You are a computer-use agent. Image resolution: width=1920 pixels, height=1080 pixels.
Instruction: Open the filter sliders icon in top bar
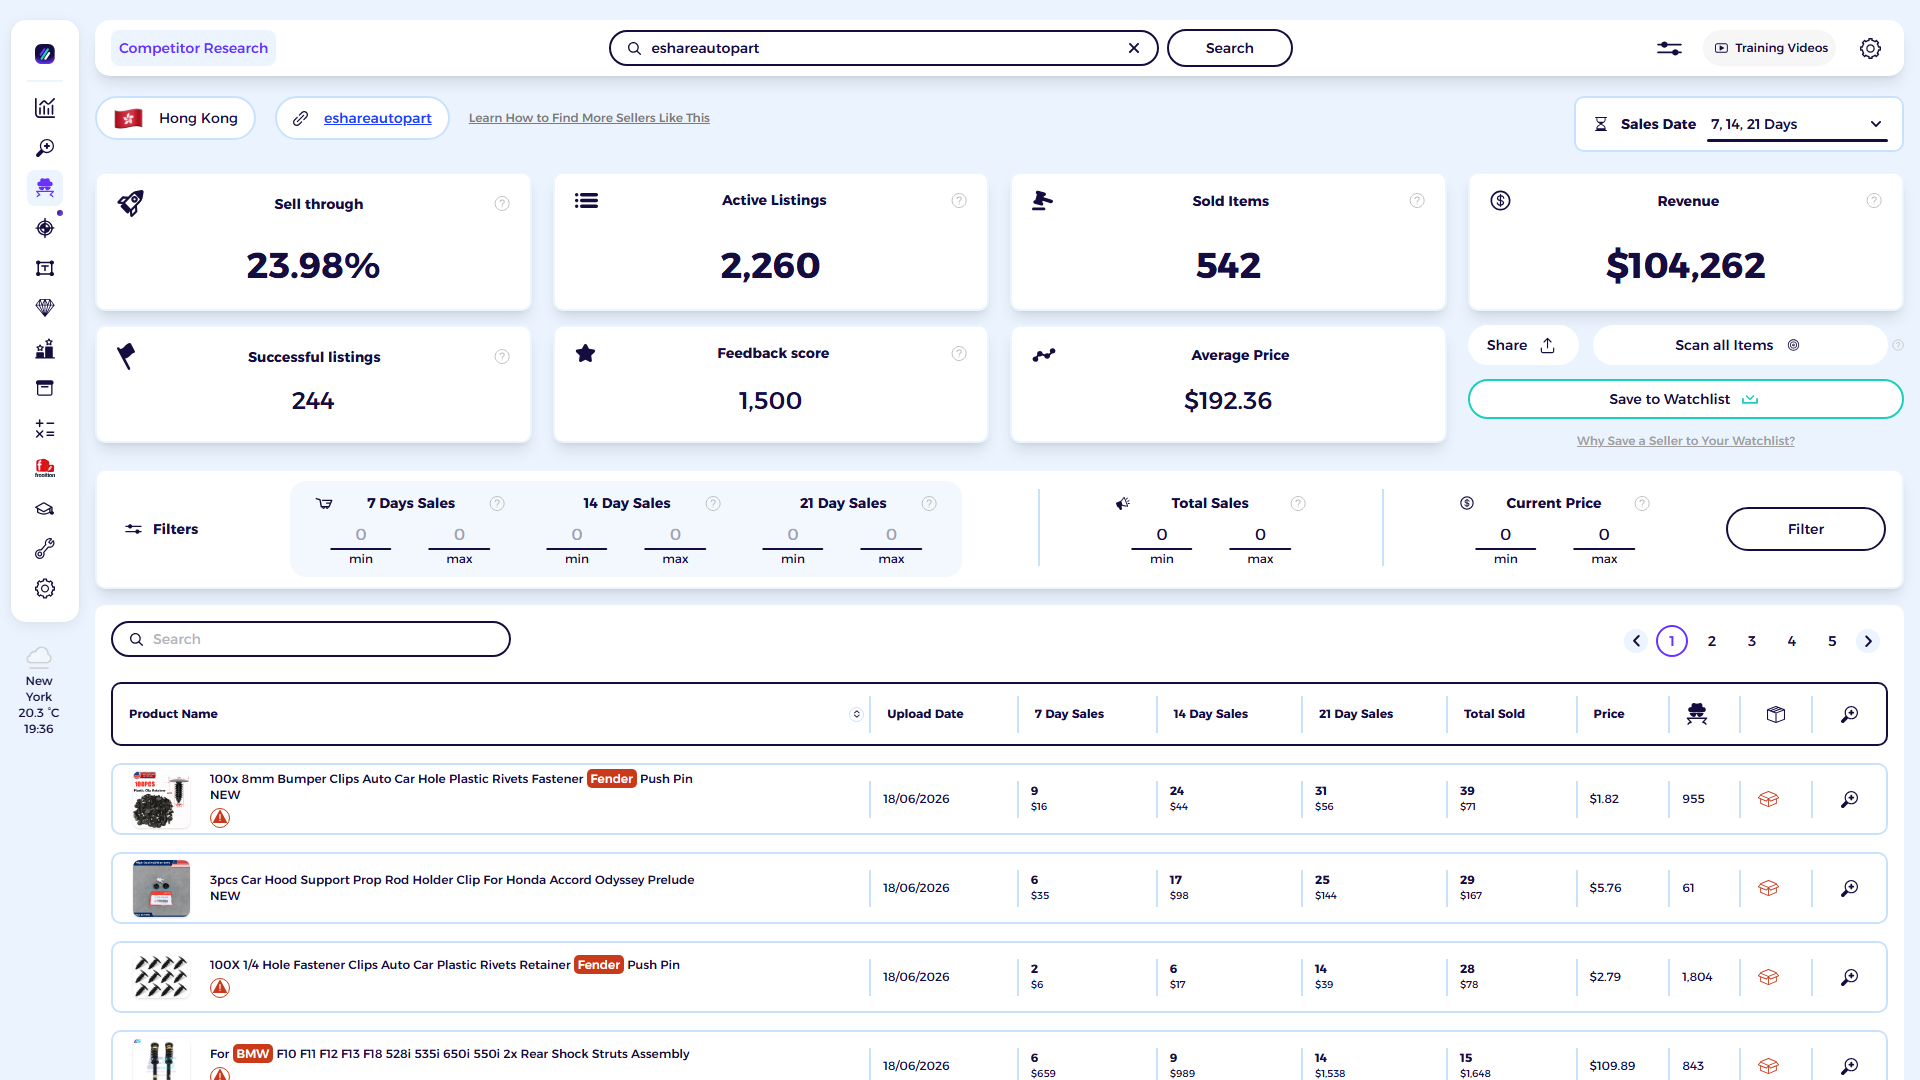[1669, 48]
